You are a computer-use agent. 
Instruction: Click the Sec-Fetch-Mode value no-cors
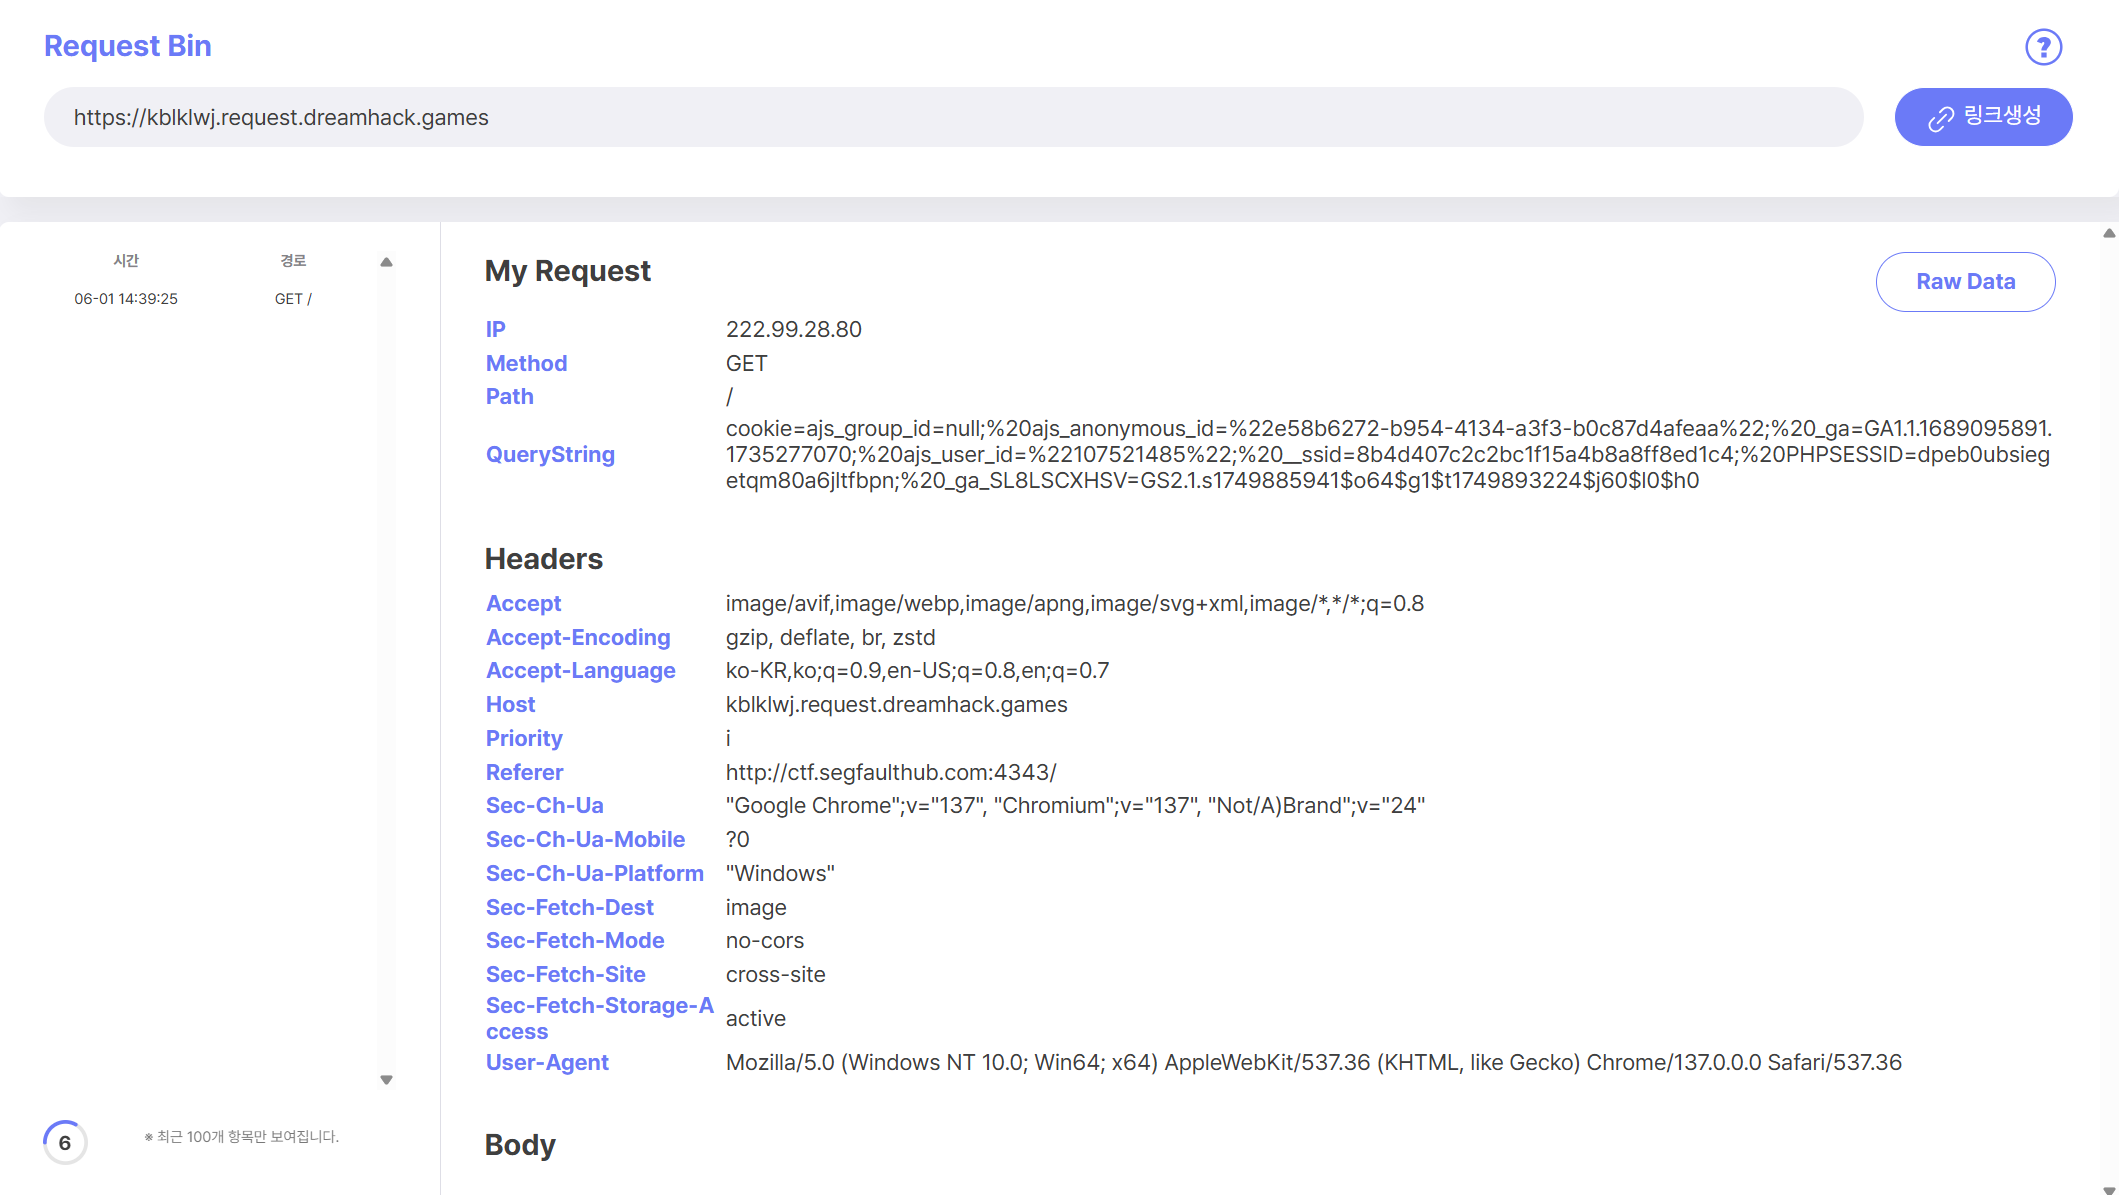click(764, 940)
